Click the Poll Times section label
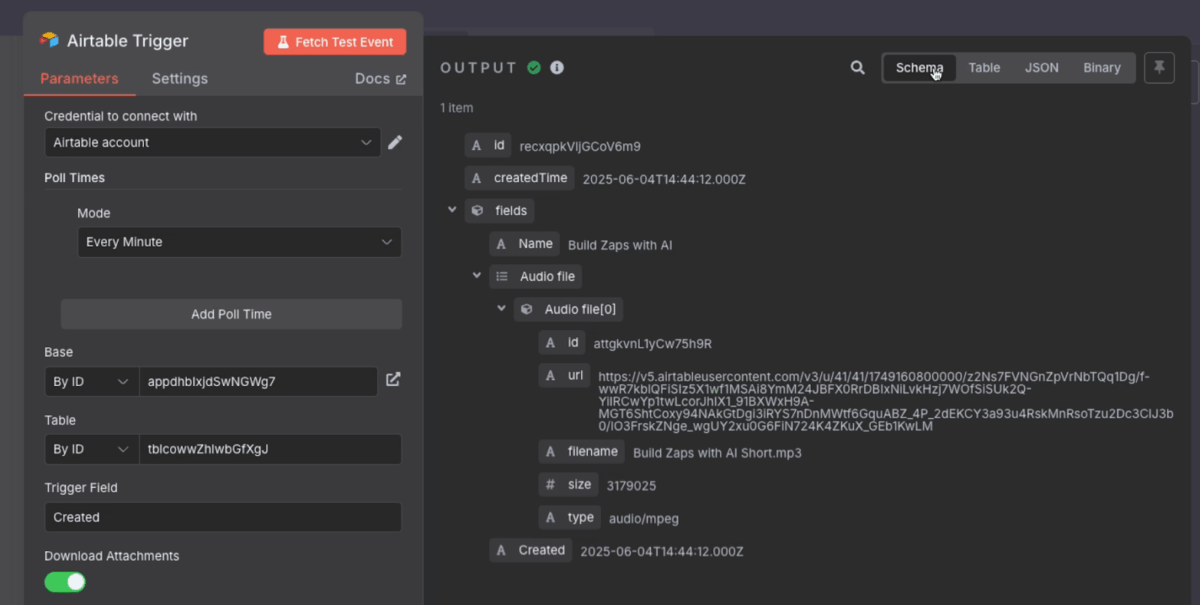 74,178
